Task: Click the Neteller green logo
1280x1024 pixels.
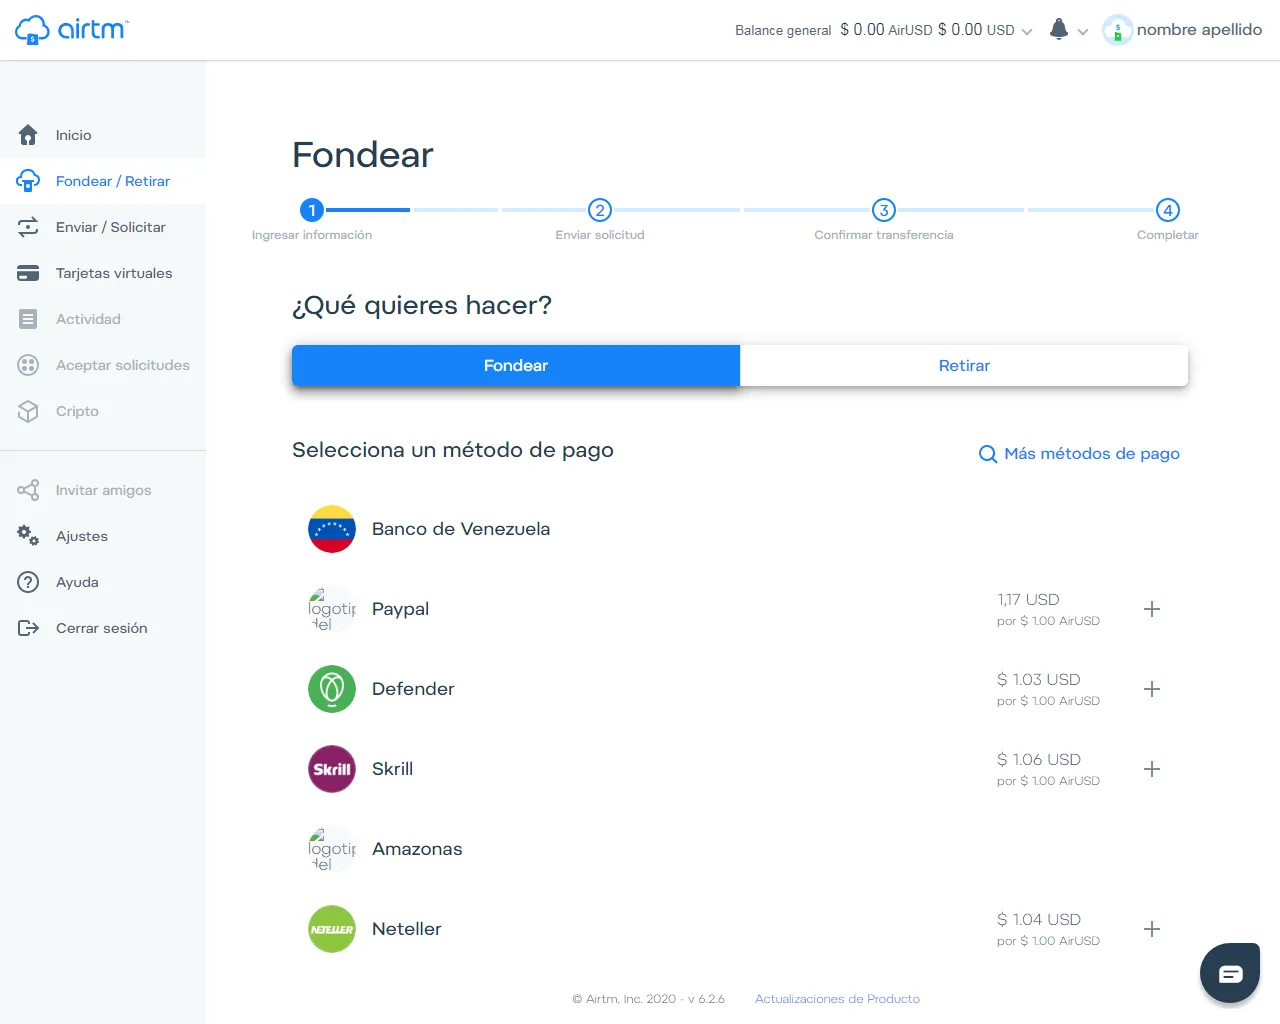Action: [x=332, y=929]
